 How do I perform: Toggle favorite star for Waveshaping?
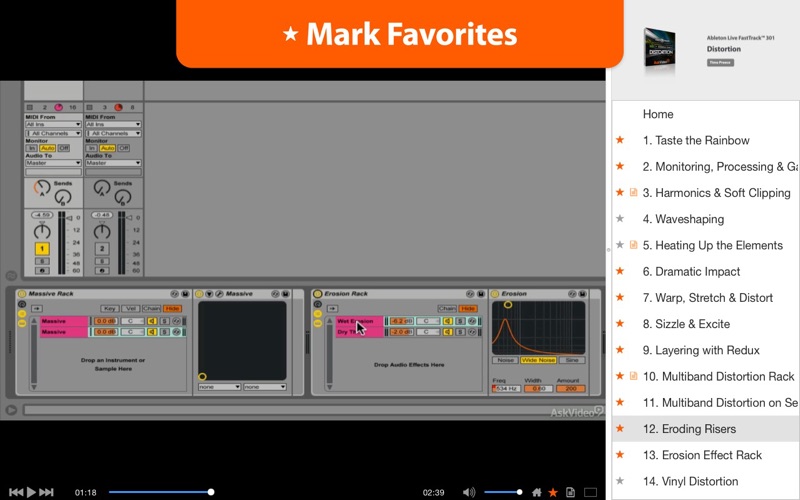pyautogui.click(x=620, y=218)
